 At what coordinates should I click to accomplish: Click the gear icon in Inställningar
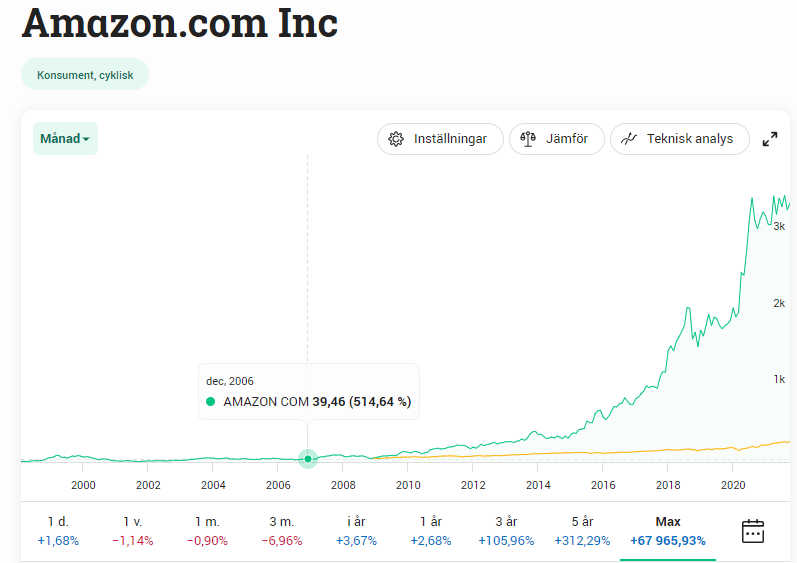click(396, 139)
